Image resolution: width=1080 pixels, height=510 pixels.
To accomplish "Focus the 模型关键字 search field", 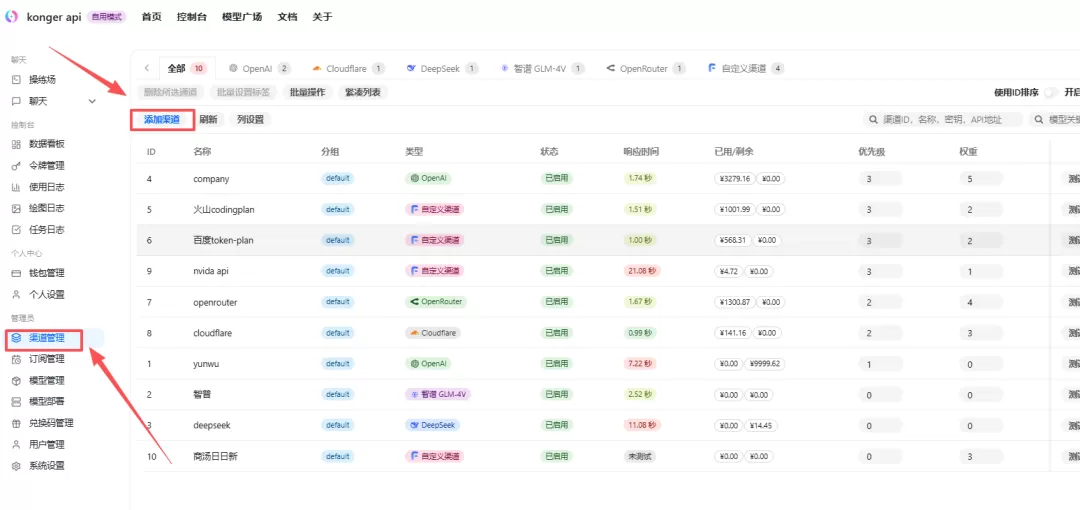I will (1055, 119).
